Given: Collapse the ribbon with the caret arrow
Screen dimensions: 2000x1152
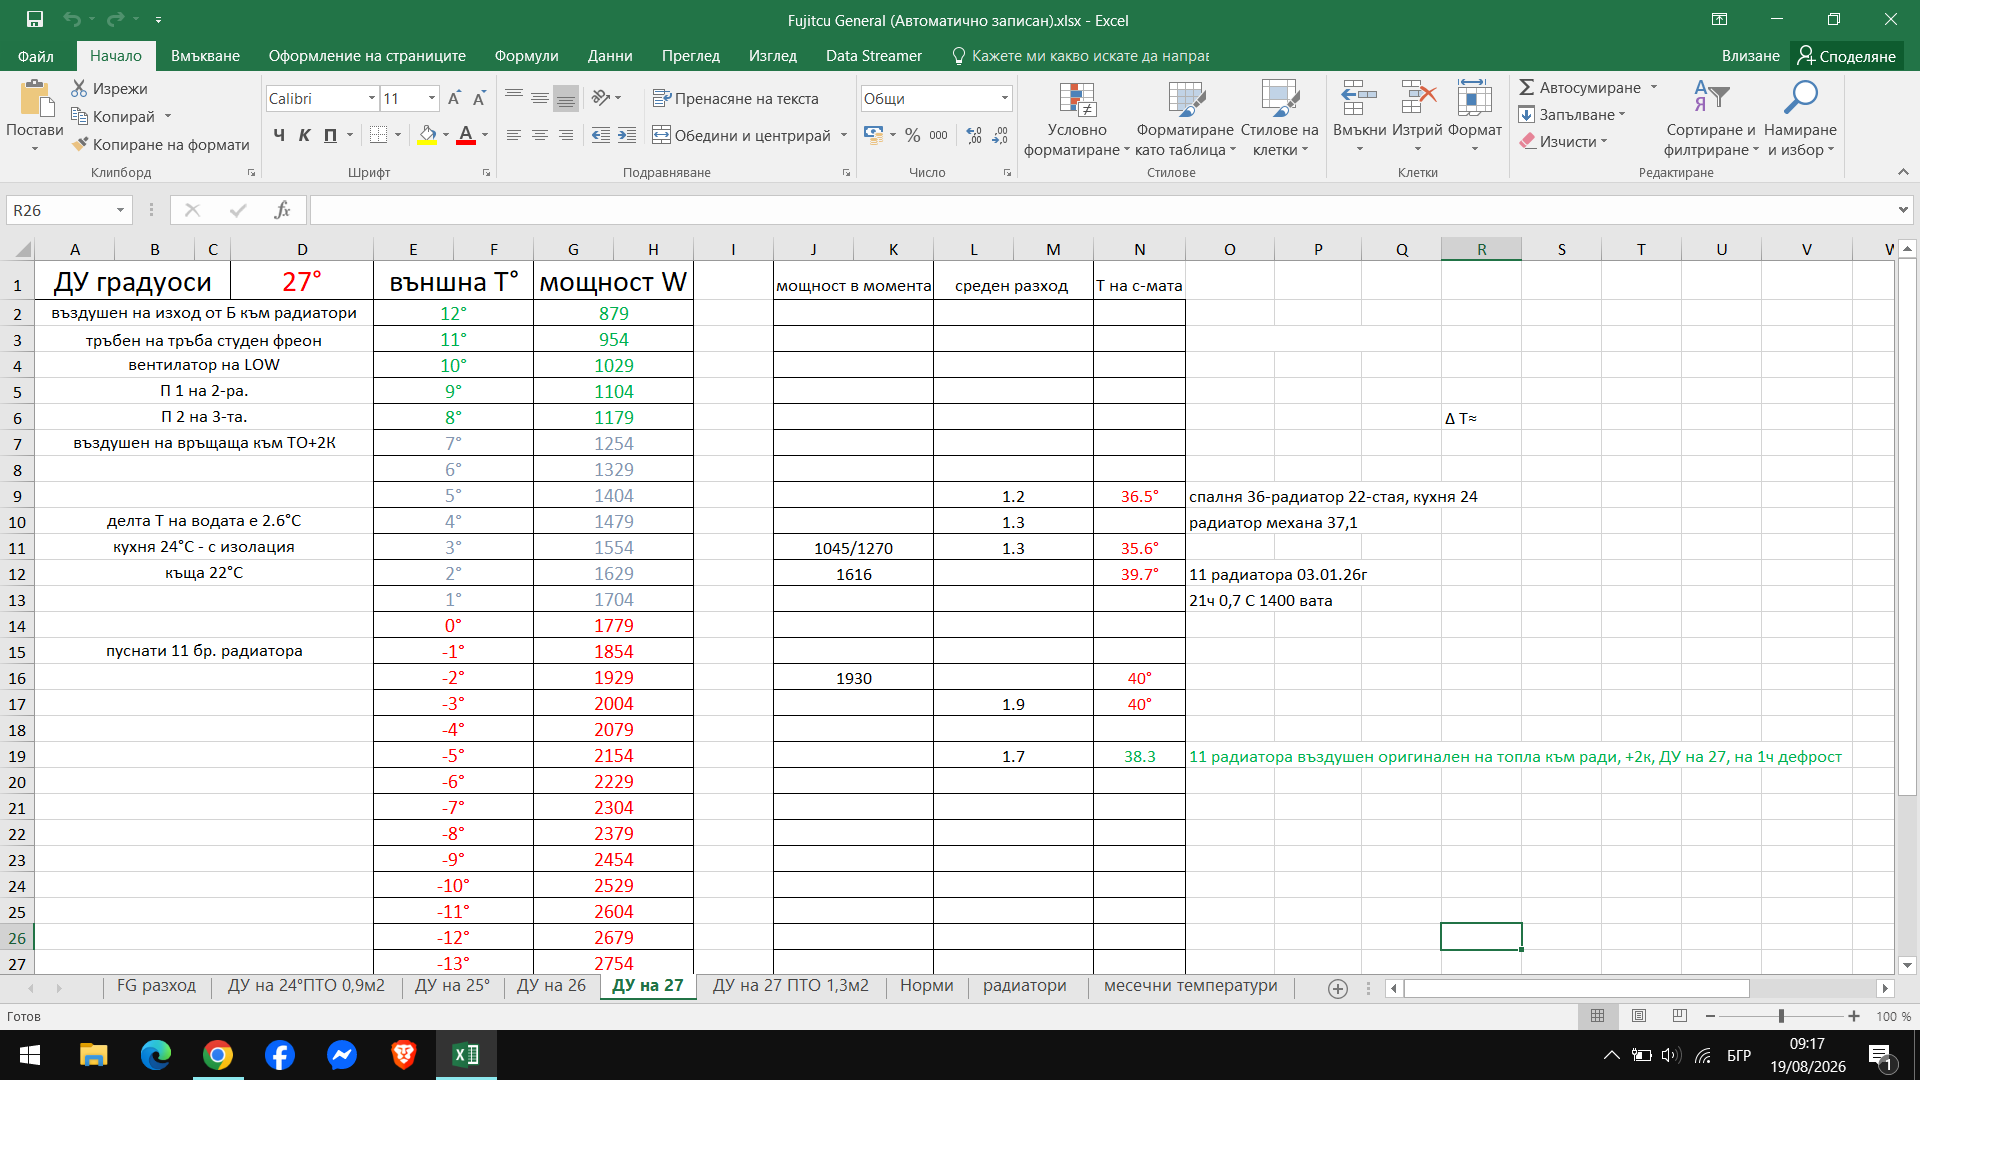Looking at the screenshot, I should pos(1903,172).
